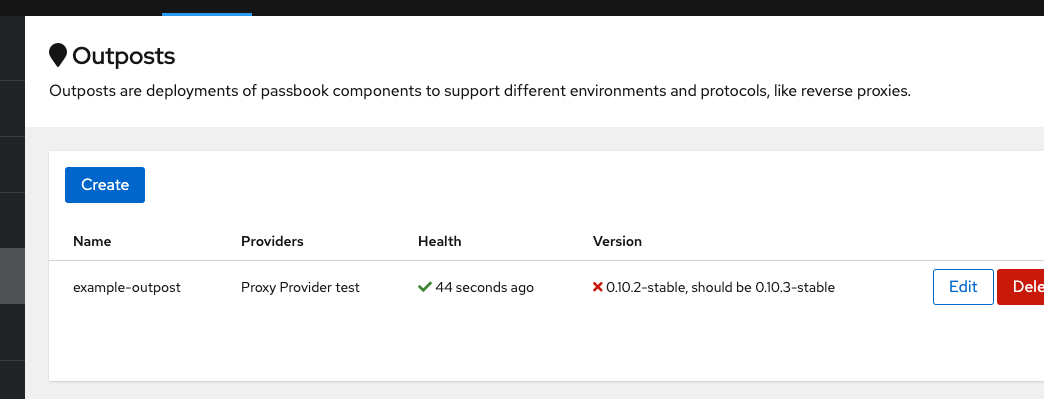
Task: Edit the example-outpost entry
Action: click(963, 287)
